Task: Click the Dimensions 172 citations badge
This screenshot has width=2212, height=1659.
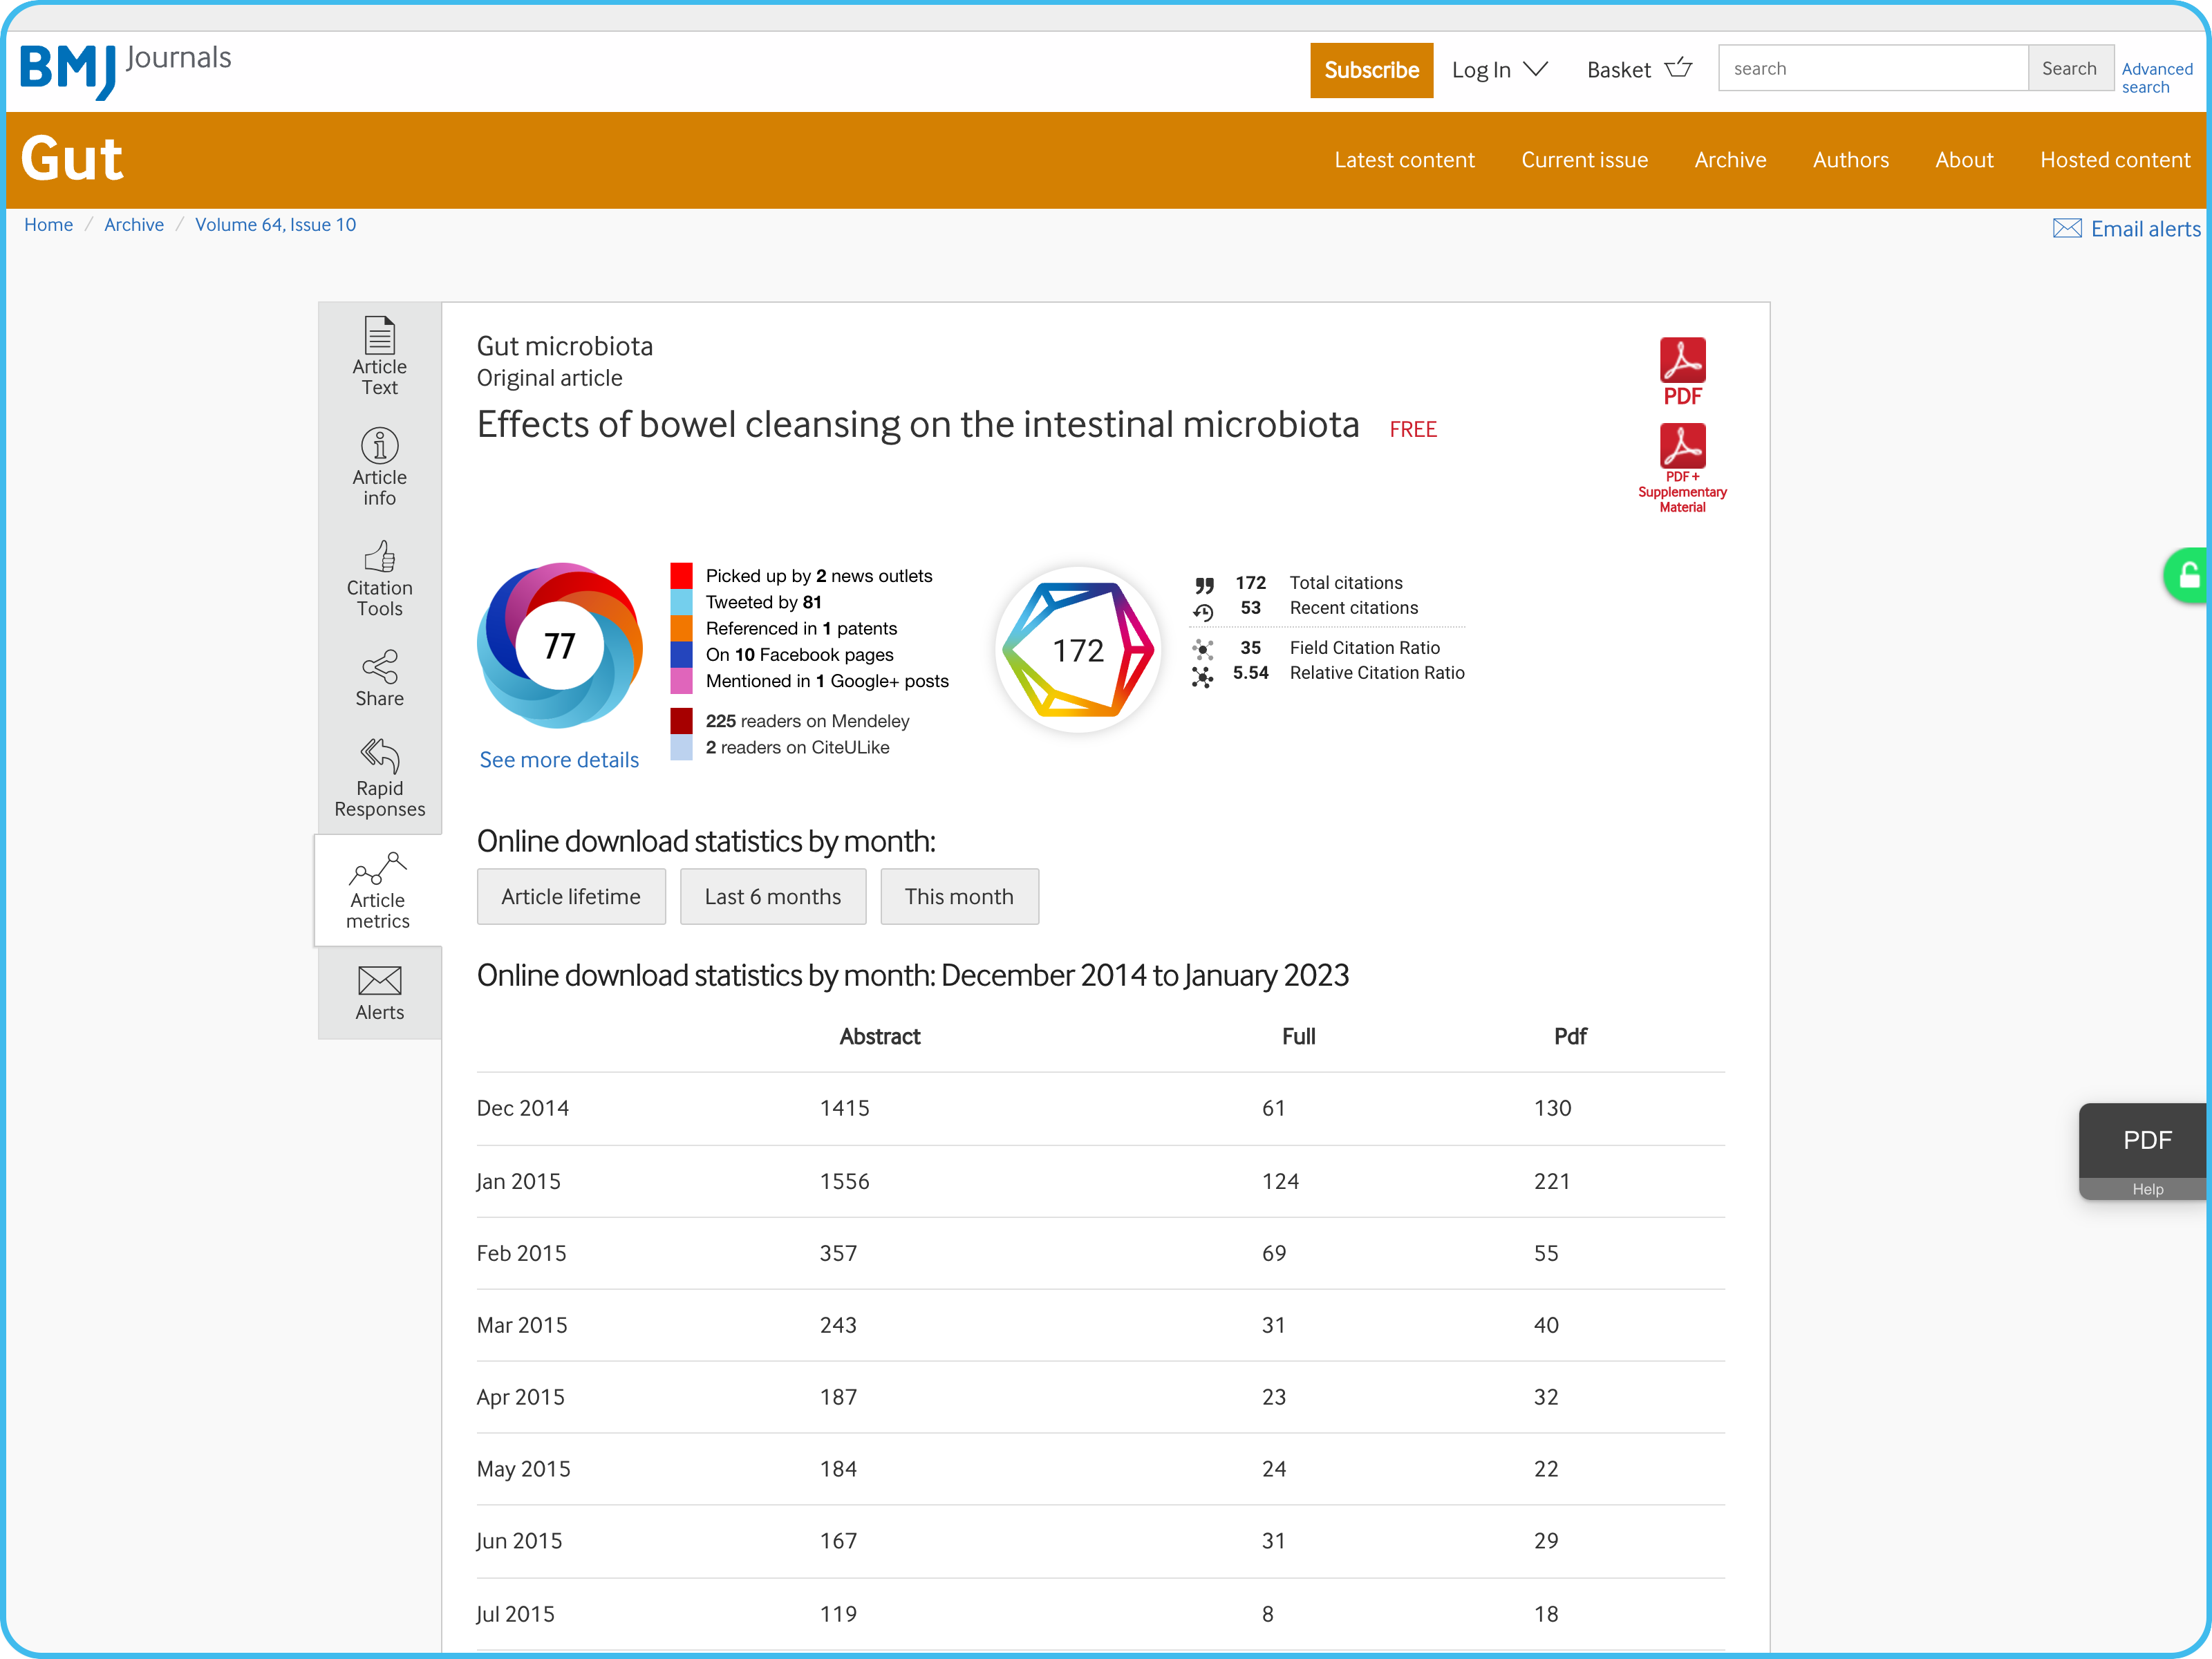Action: pos(1078,650)
